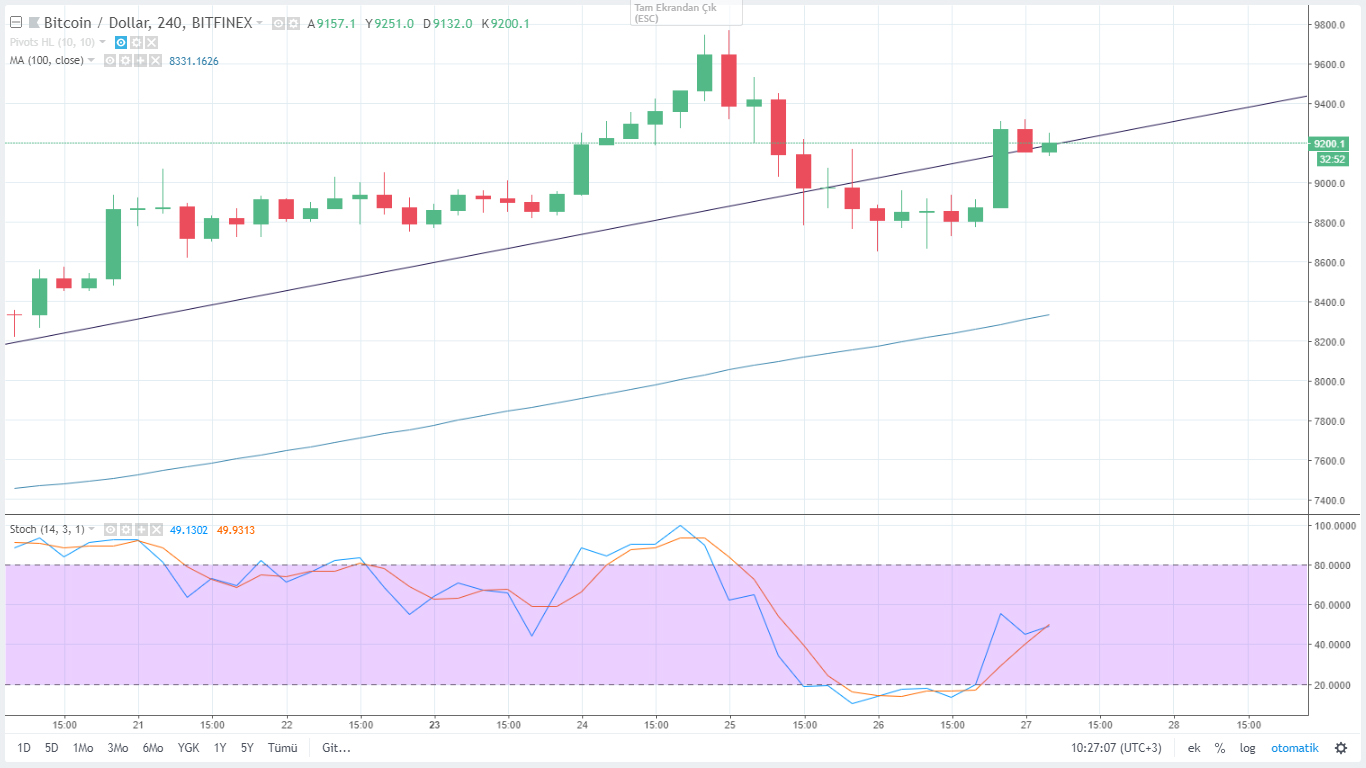Click the 9800.0 price axis label
1366x768 pixels.
[x=1329, y=25]
